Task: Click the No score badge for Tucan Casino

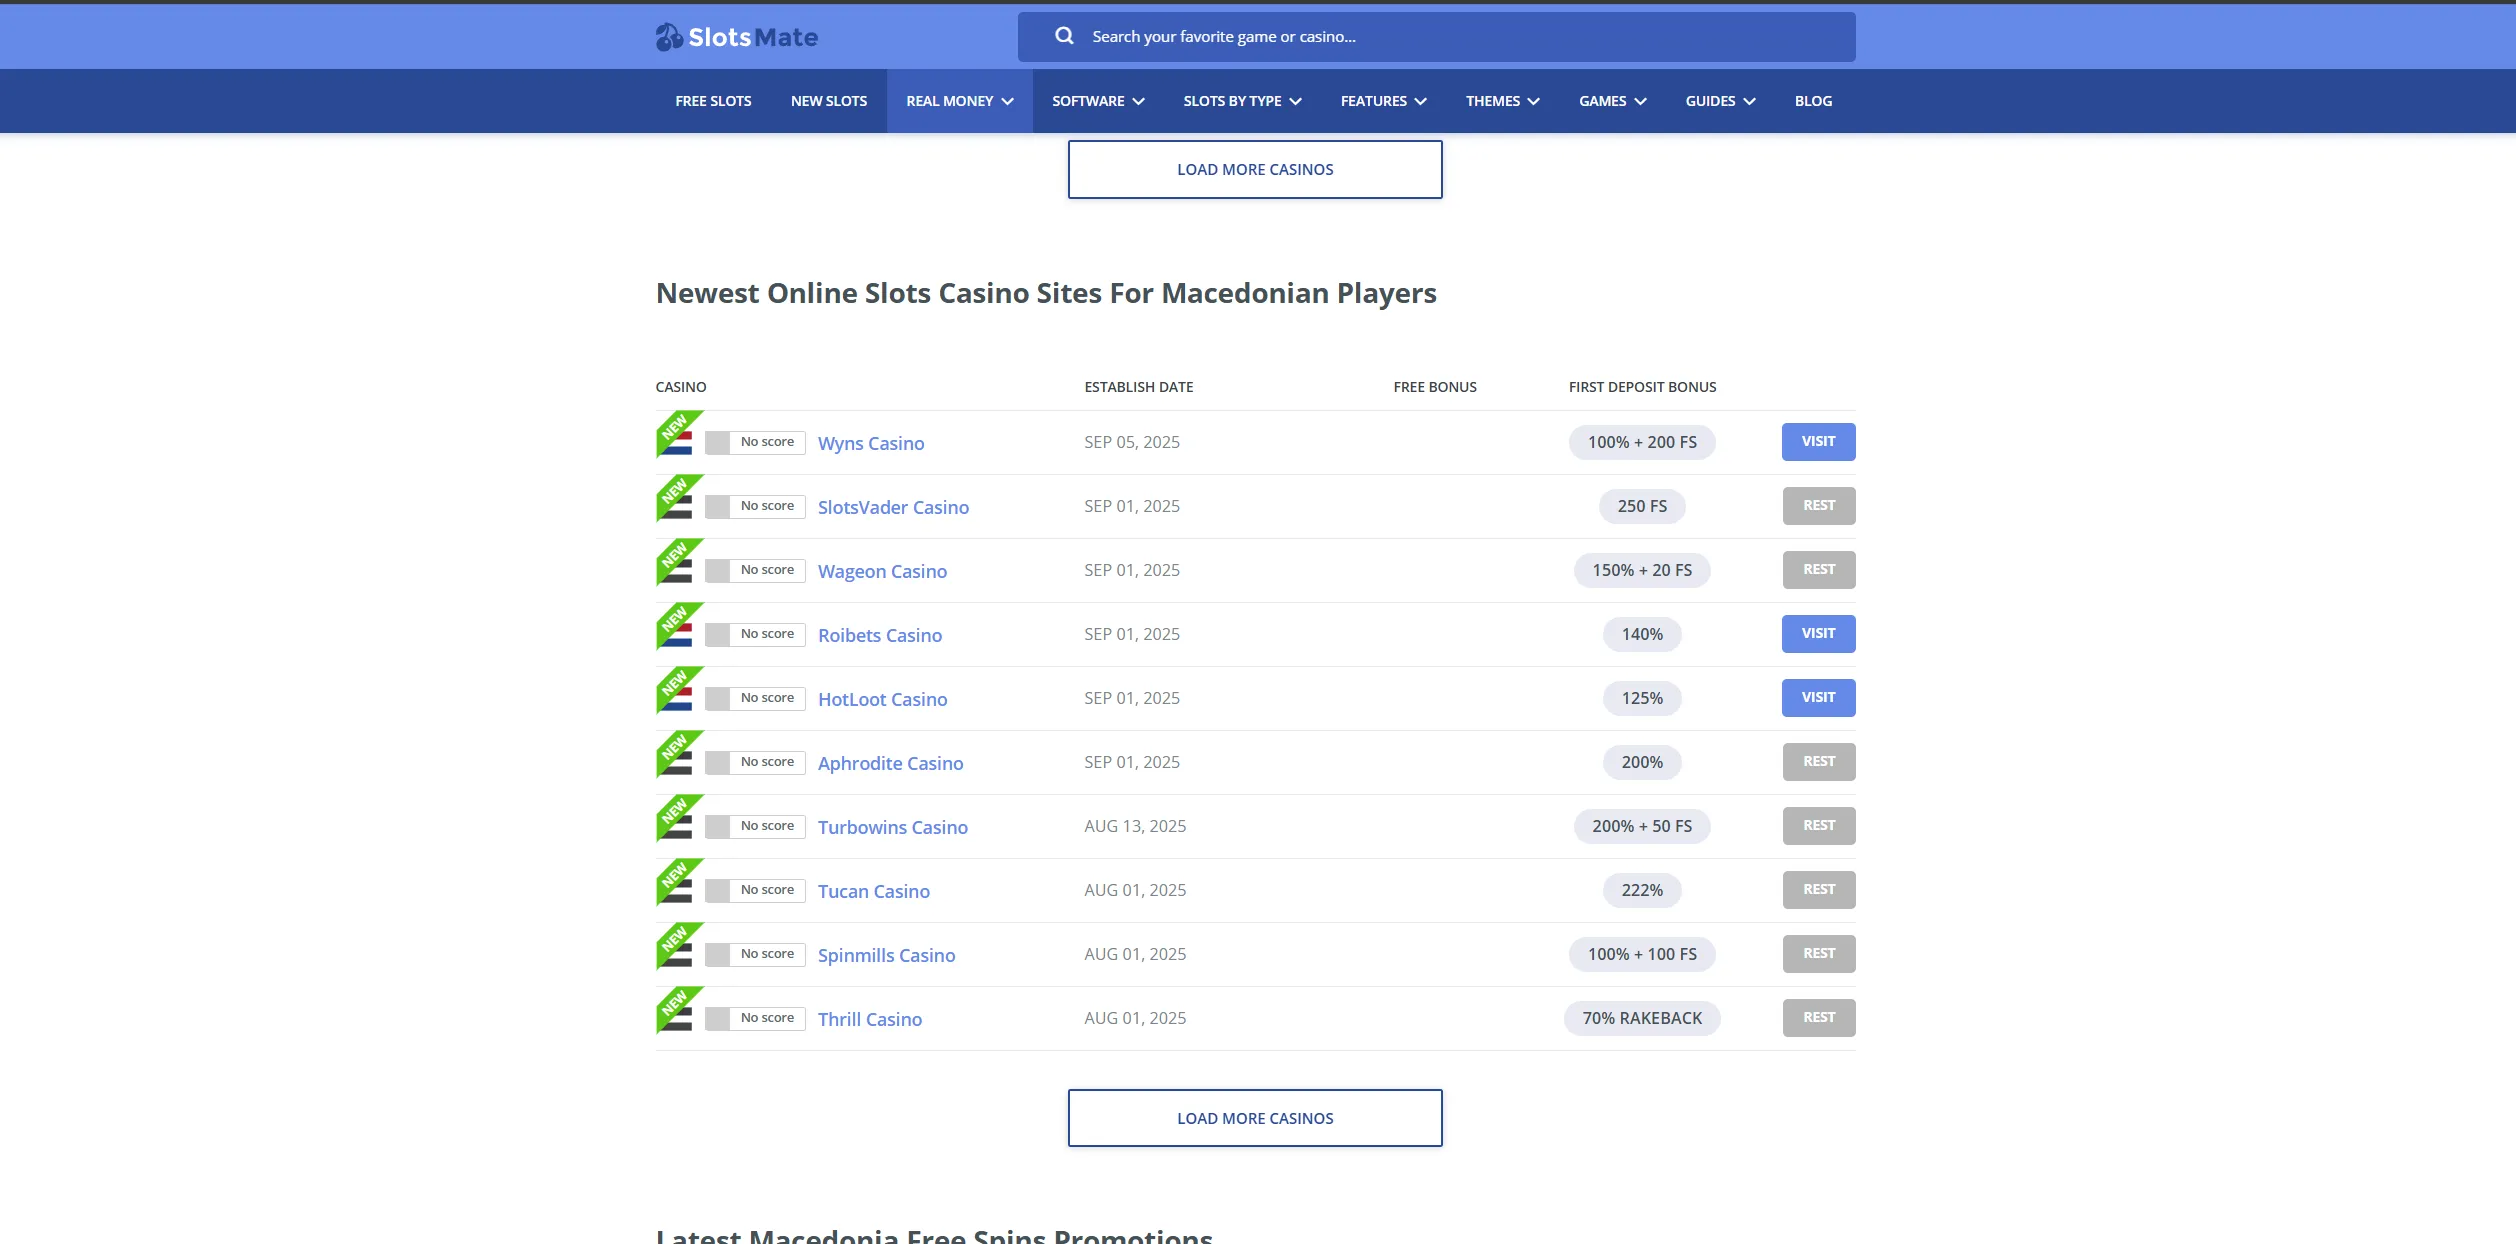Action: (x=755, y=890)
